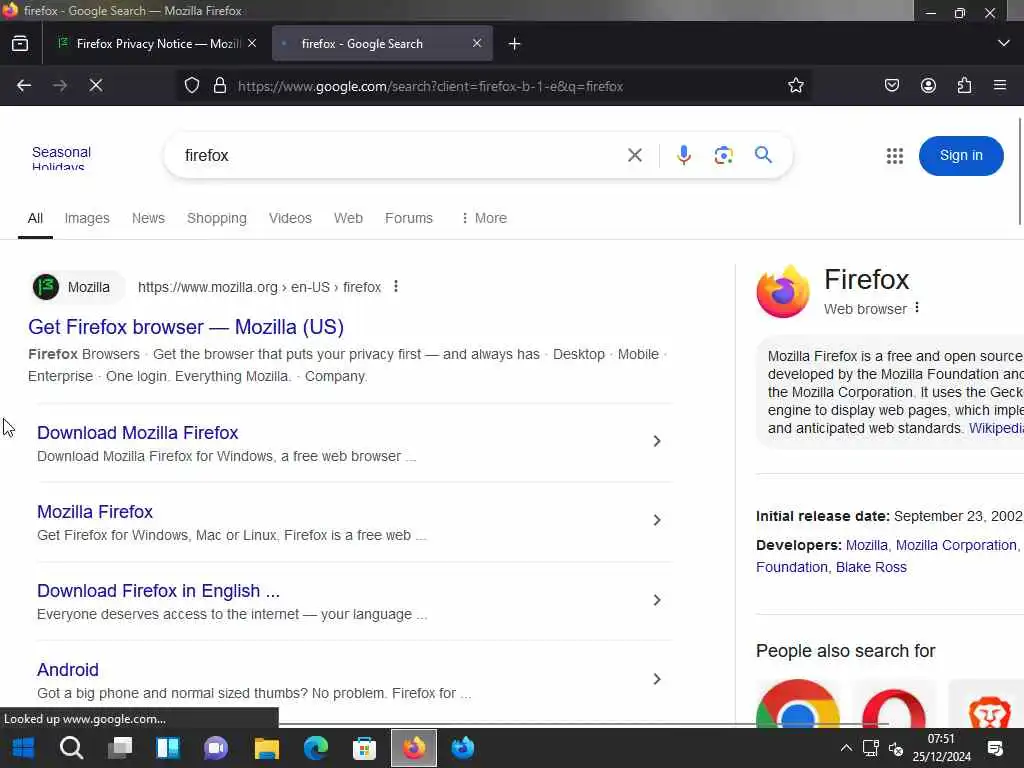Close the Firefox Privacy Notice tab
Screen dimensions: 1024x768
(252, 43)
